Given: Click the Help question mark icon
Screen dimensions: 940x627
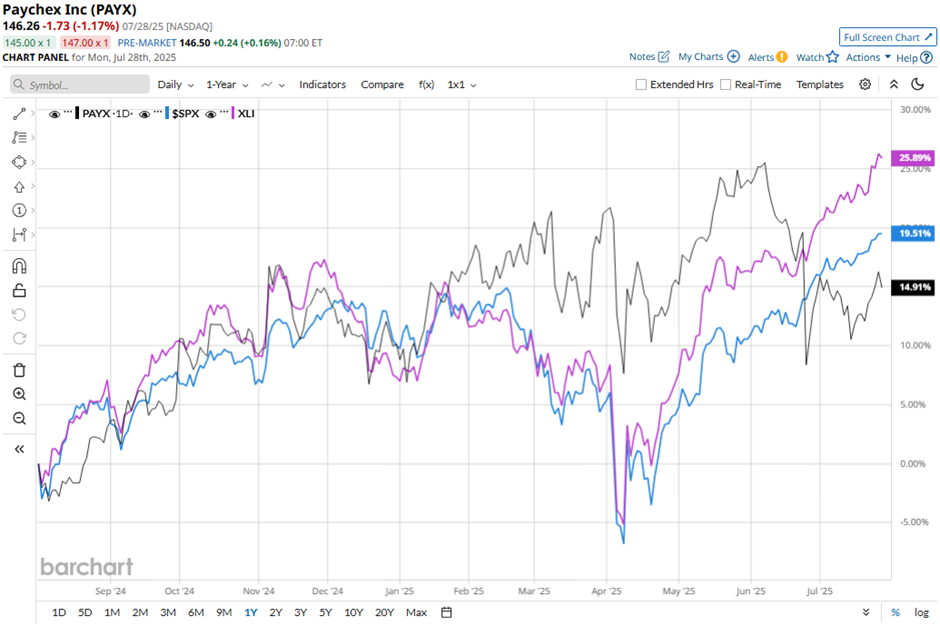Looking at the screenshot, I should click(x=926, y=58).
